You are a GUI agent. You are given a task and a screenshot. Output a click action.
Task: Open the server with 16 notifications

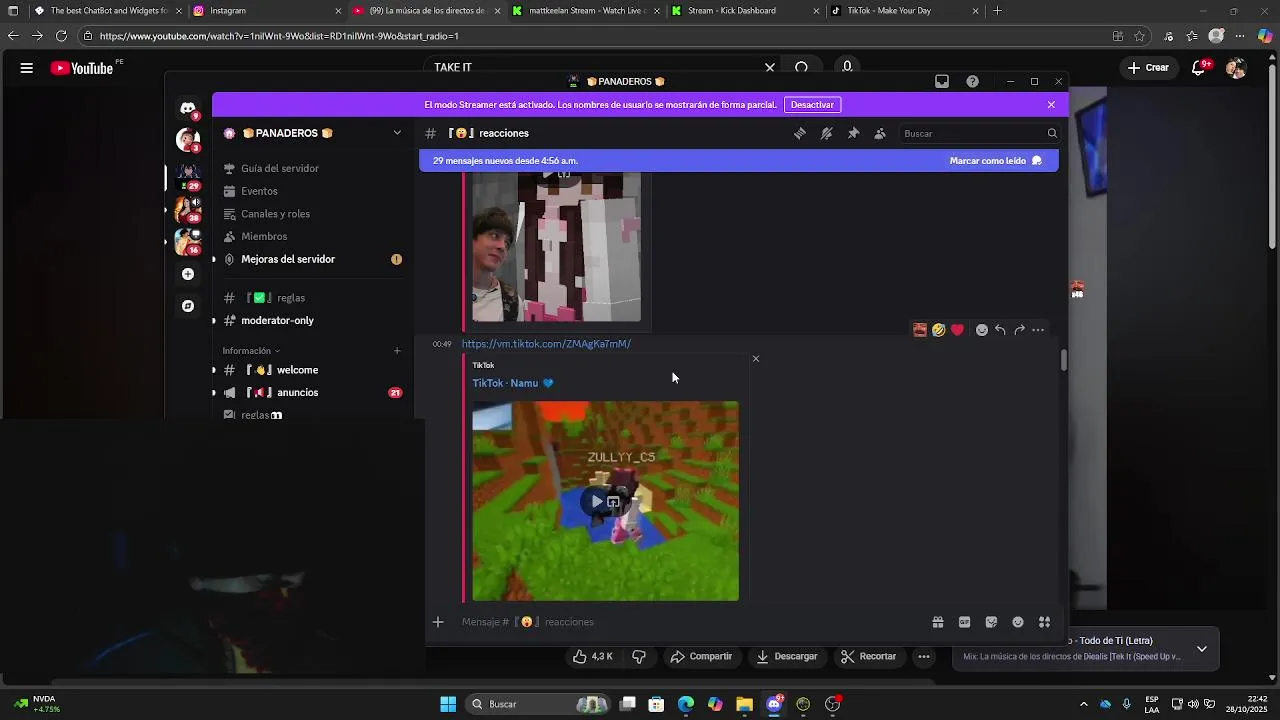pyautogui.click(x=188, y=241)
